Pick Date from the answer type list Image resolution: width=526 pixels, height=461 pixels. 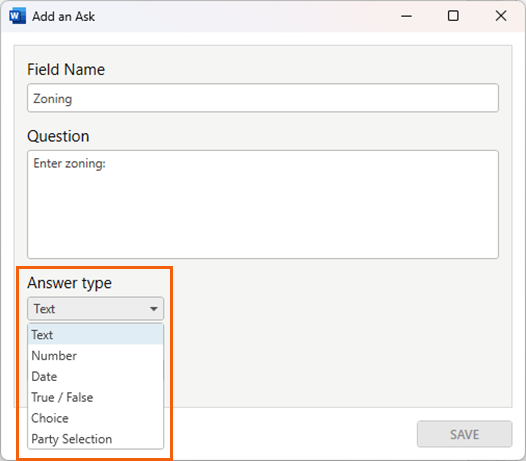tap(96, 376)
